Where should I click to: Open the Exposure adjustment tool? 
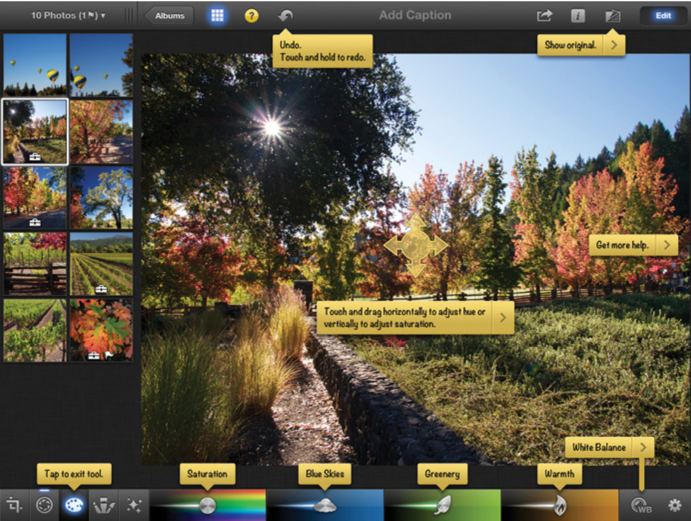click(x=44, y=505)
